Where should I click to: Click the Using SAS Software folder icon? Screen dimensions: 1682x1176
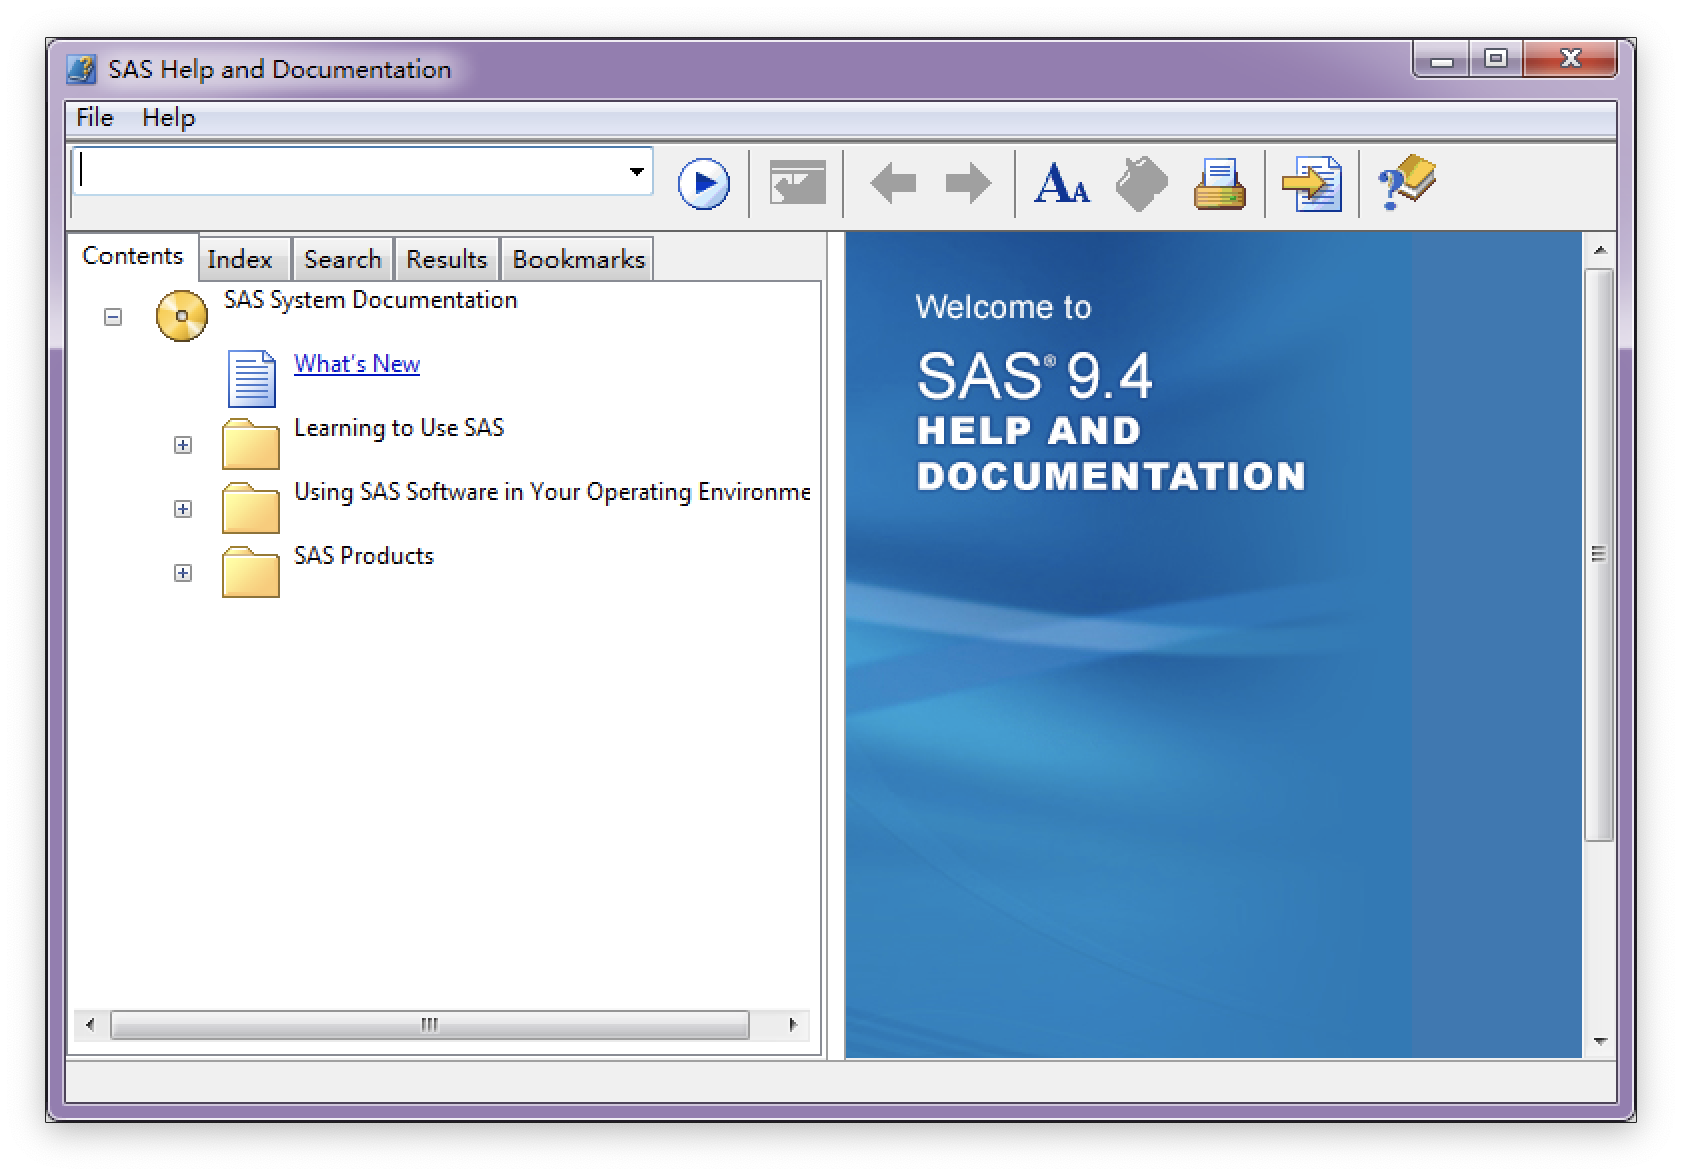pyautogui.click(x=251, y=508)
